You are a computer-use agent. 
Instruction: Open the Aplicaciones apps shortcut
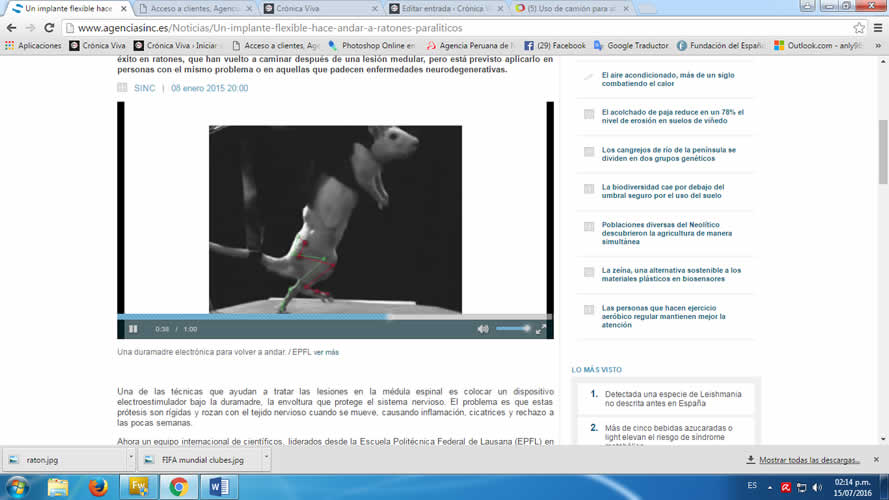coord(33,45)
